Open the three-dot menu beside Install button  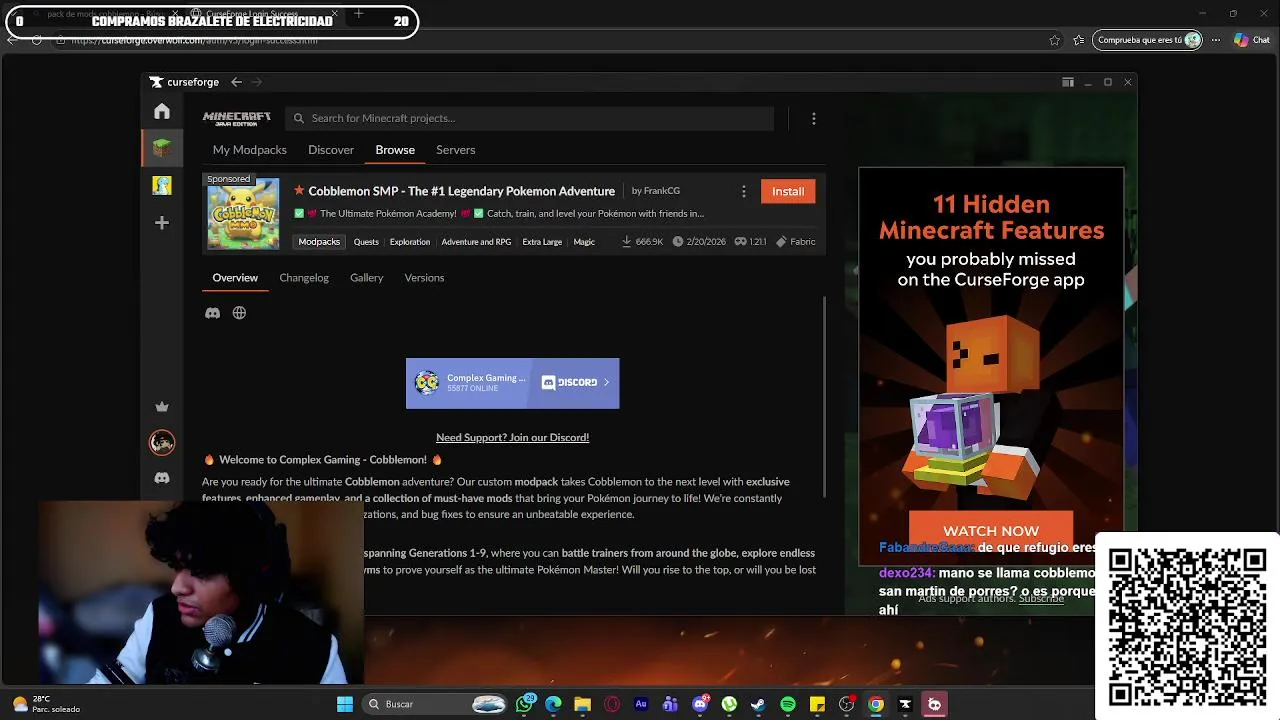[x=743, y=191]
